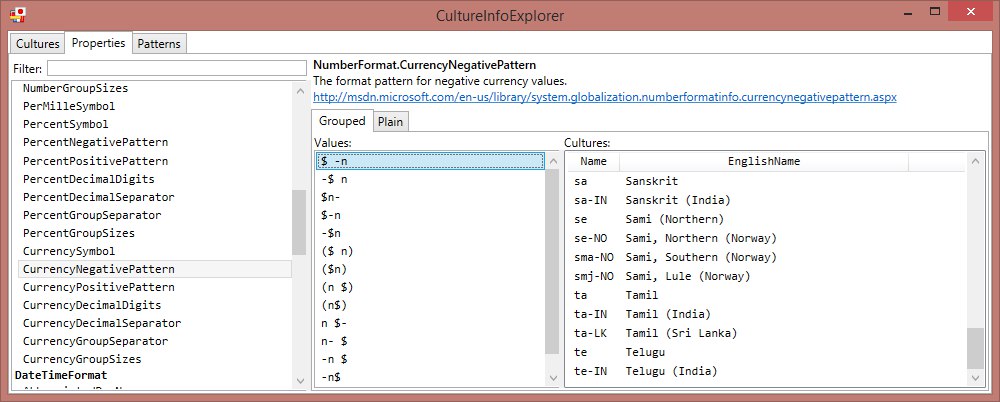
Task: Click the Name column header
Action: coord(593,161)
